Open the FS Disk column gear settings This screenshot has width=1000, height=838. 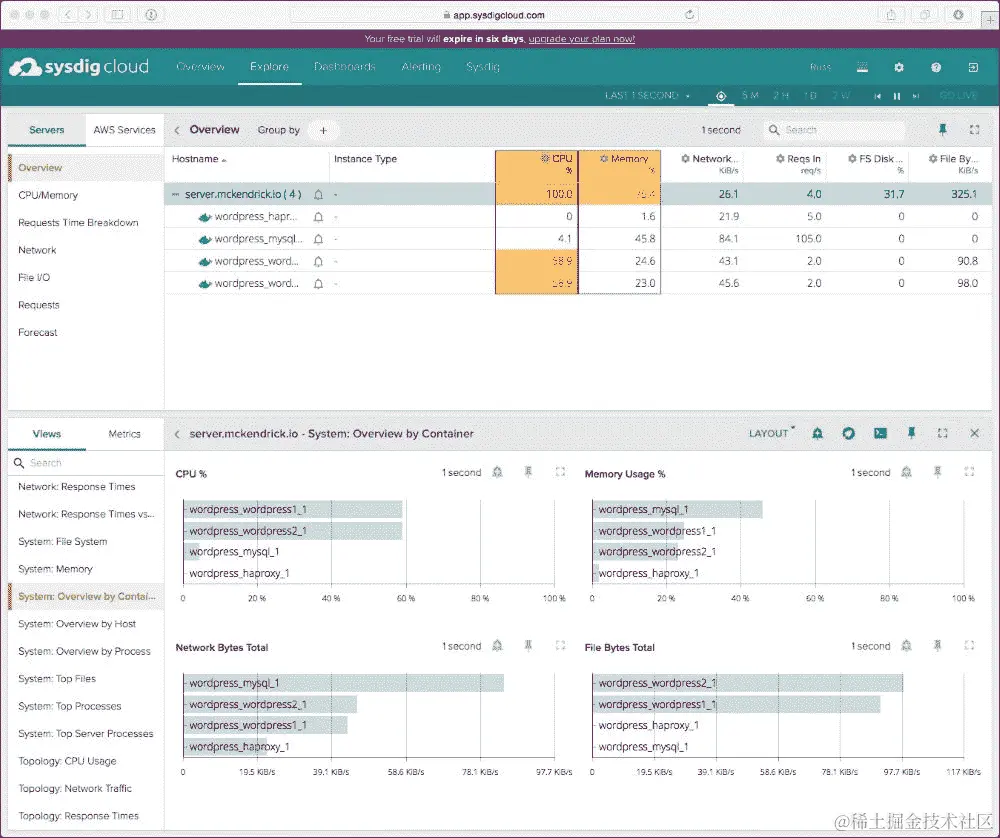852,158
